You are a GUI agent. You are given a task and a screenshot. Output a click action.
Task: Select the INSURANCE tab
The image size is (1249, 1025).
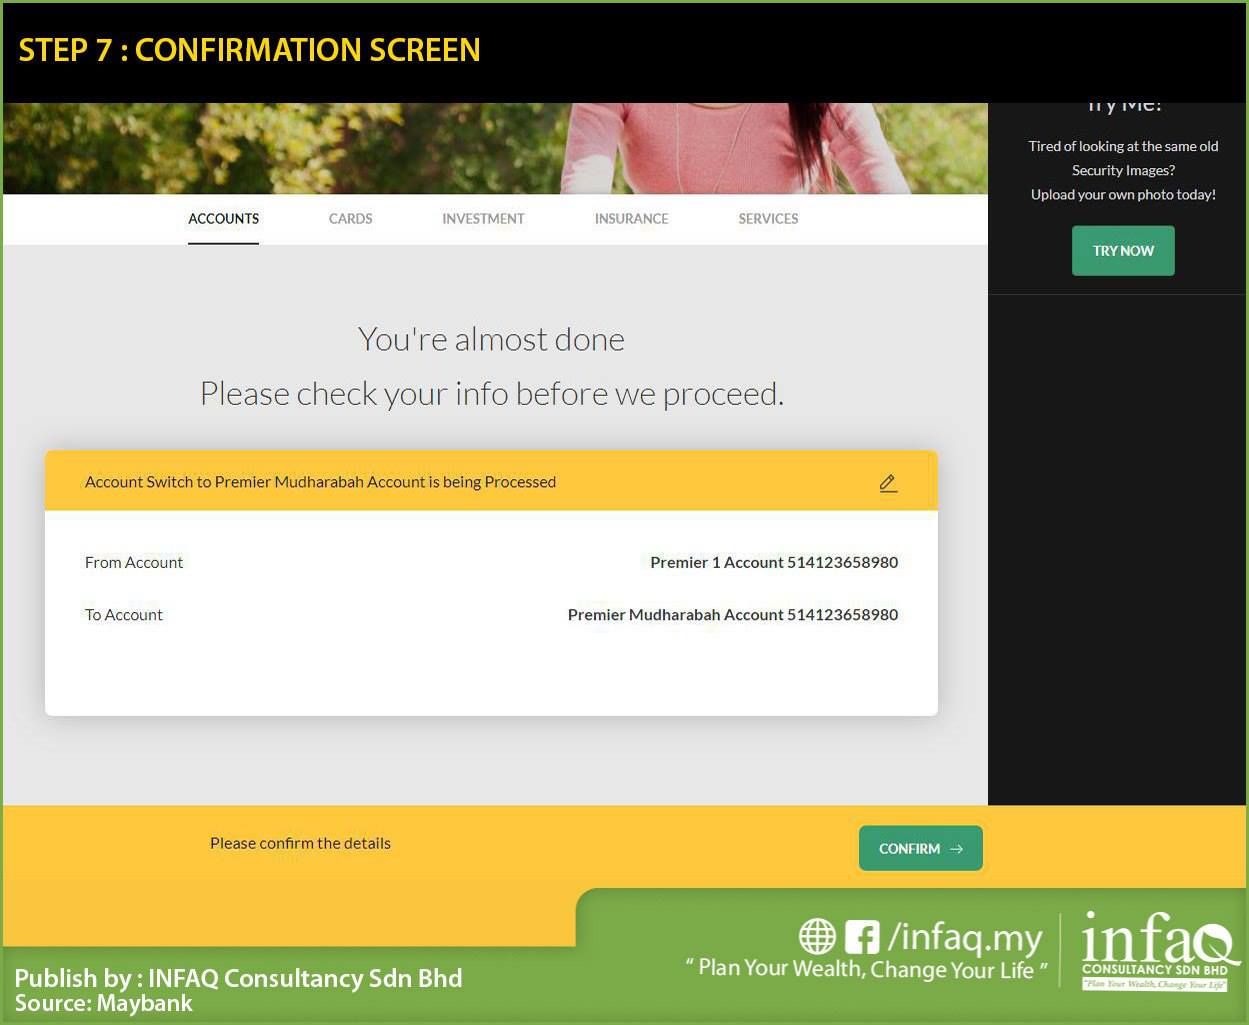632,219
